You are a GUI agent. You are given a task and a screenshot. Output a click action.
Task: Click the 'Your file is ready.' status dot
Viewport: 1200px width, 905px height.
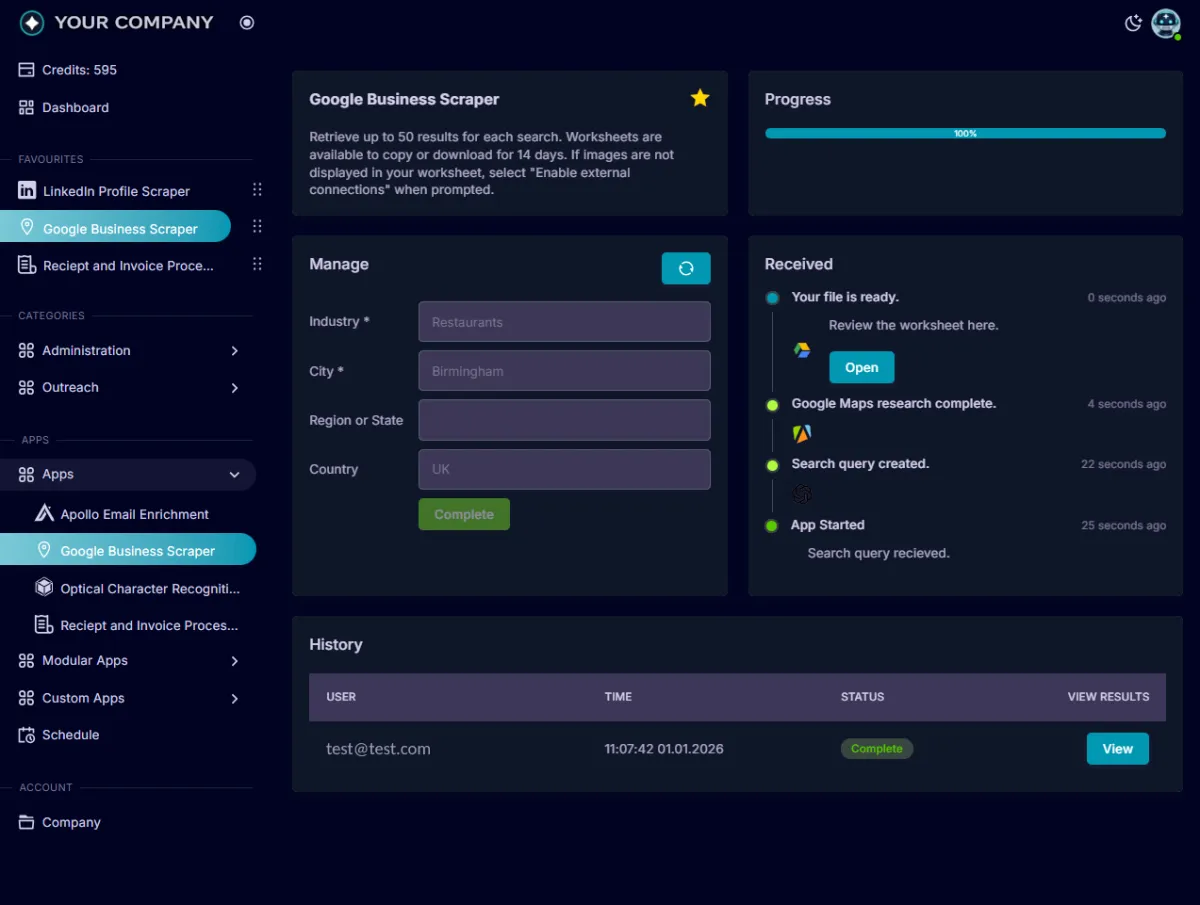point(772,298)
